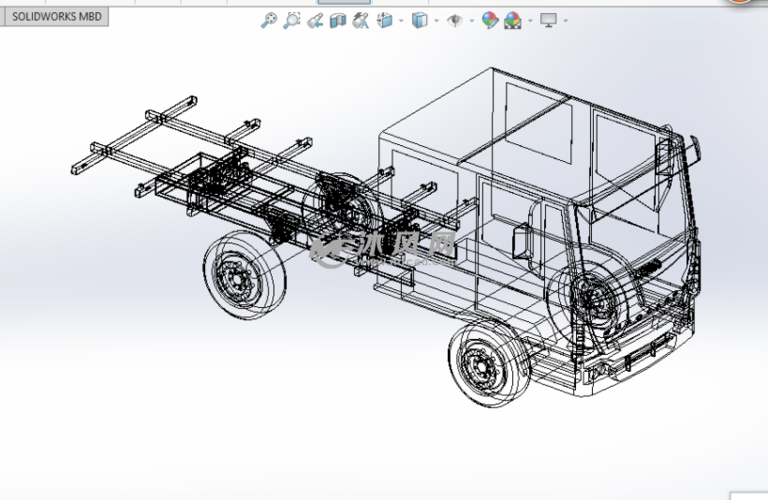
Task: Click the Zoom to Fit icon
Action: (268, 20)
